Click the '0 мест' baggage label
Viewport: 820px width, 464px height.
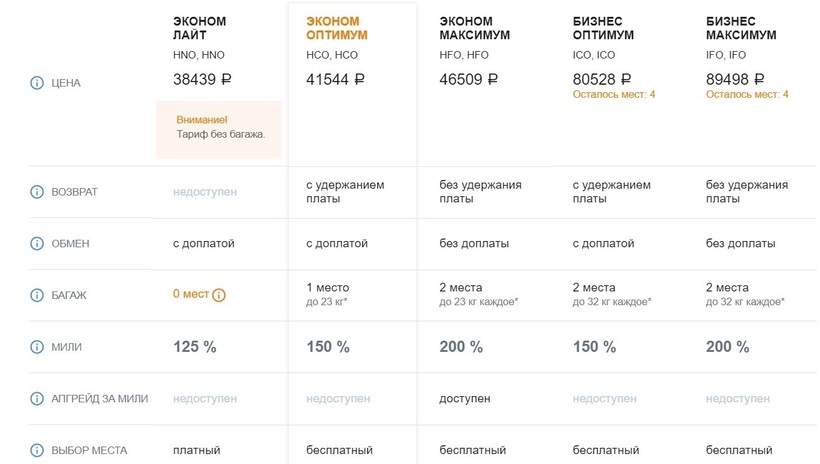(x=190, y=295)
